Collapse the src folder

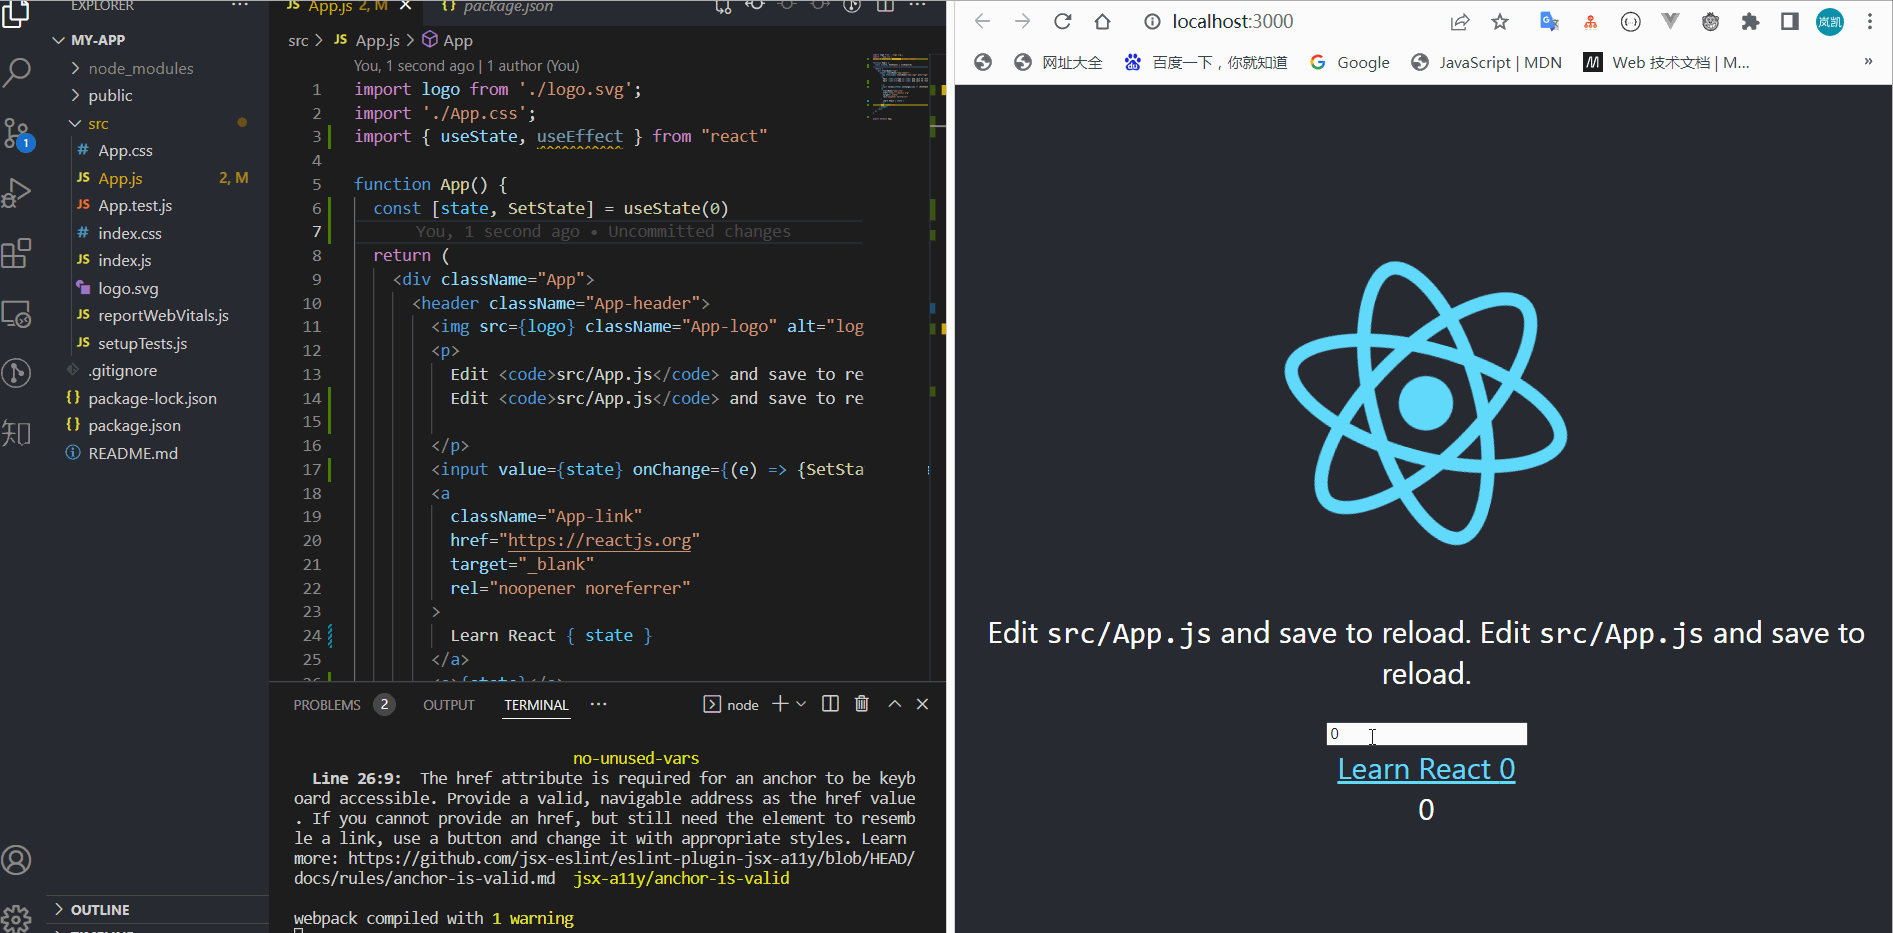point(98,122)
